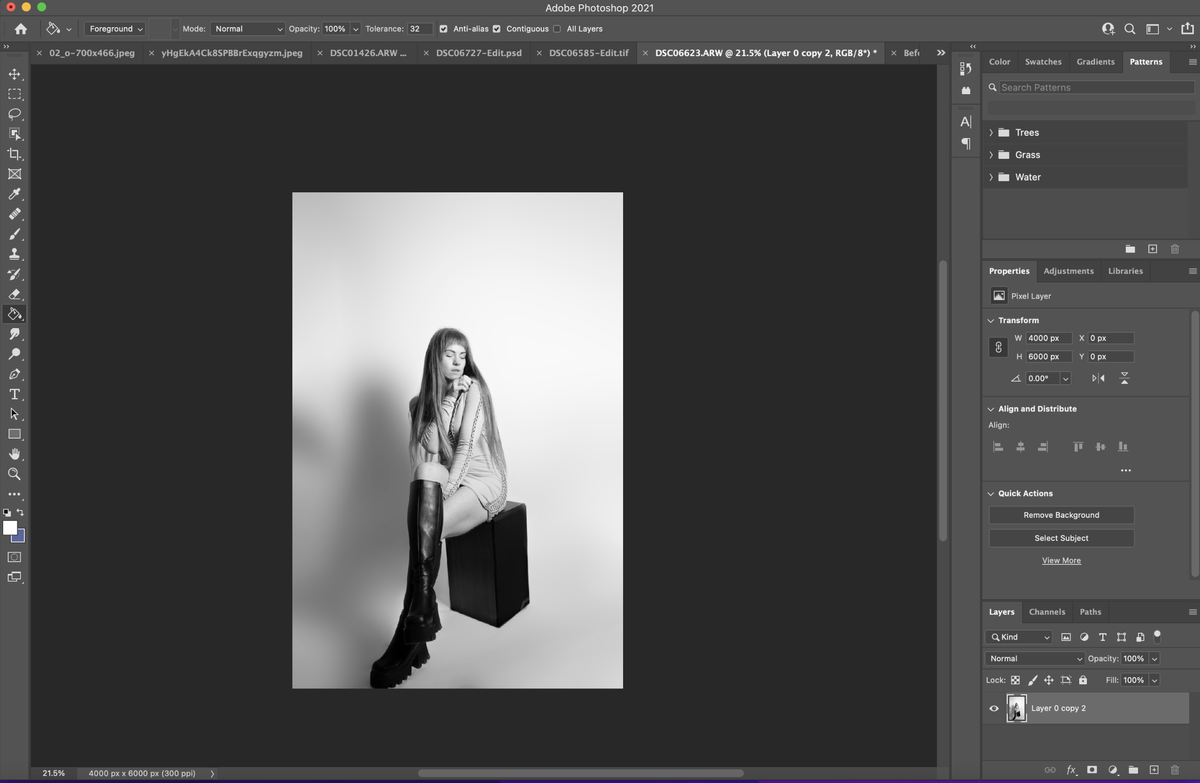Click the foreground color swatch

pos(12,528)
